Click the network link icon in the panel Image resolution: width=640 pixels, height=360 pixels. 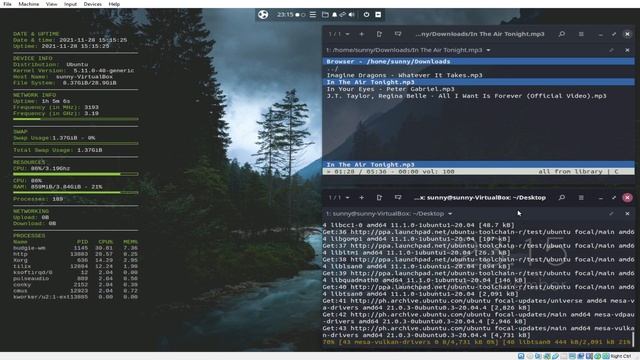pyautogui.click(x=342, y=15)
